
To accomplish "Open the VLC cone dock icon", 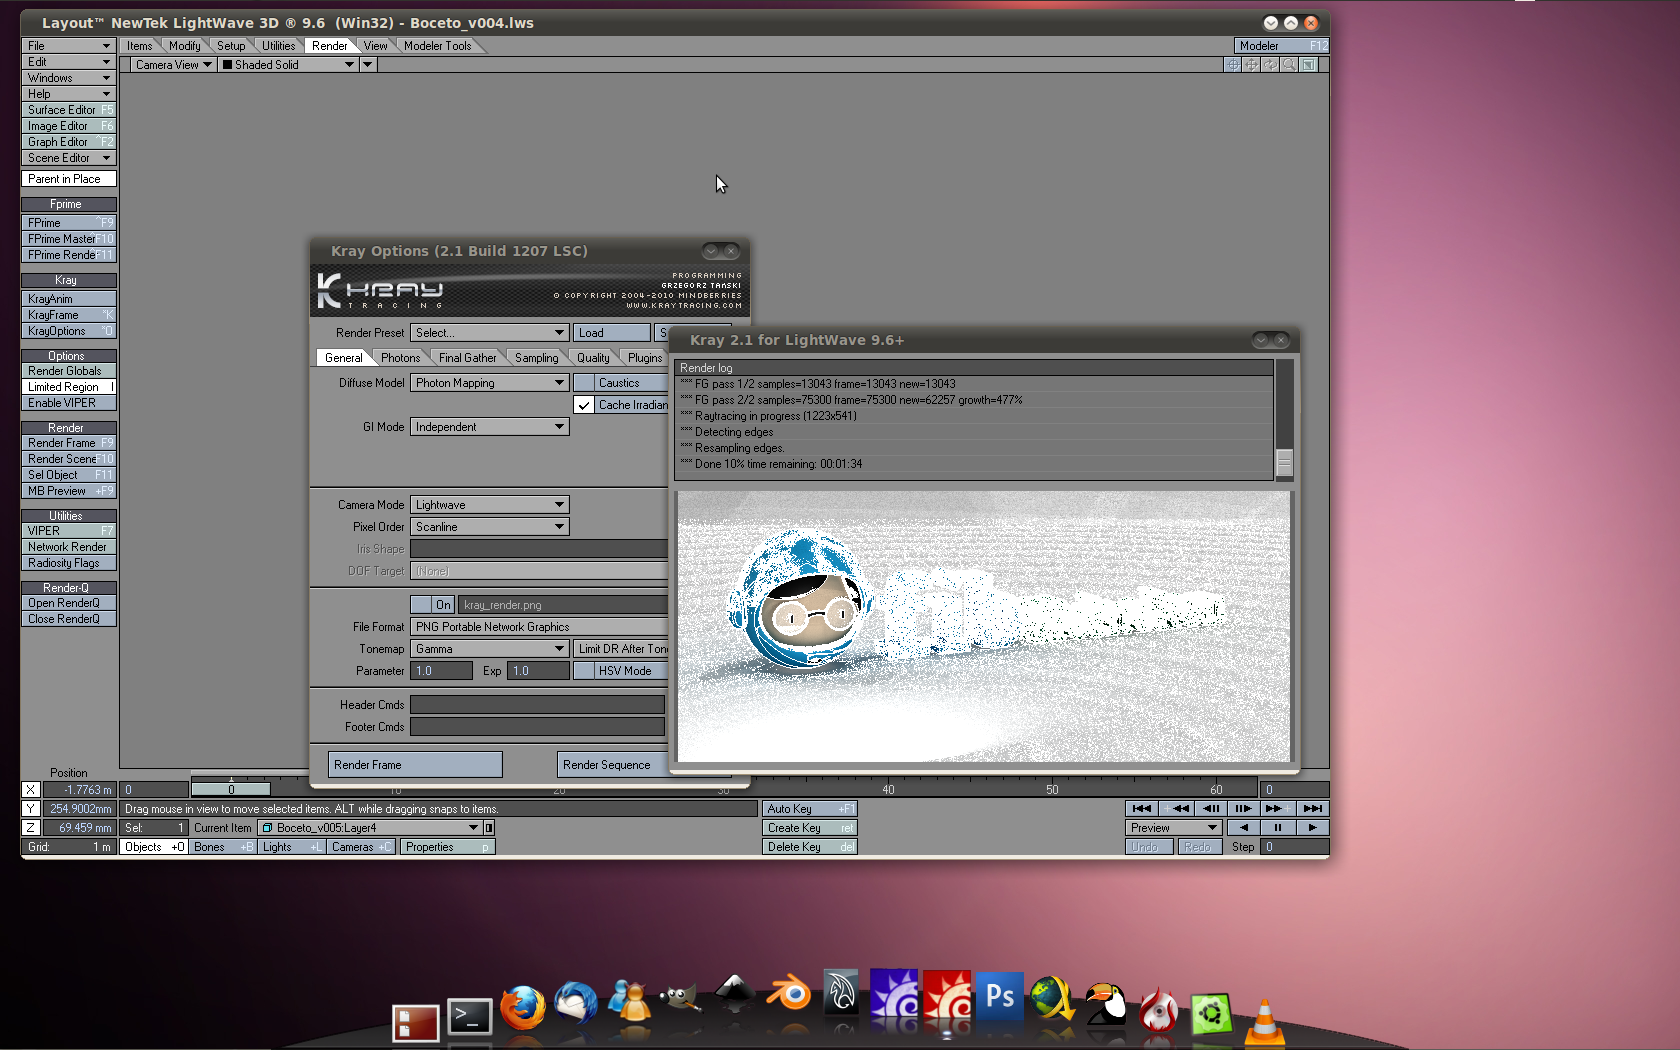I will coord(1264,1022).
